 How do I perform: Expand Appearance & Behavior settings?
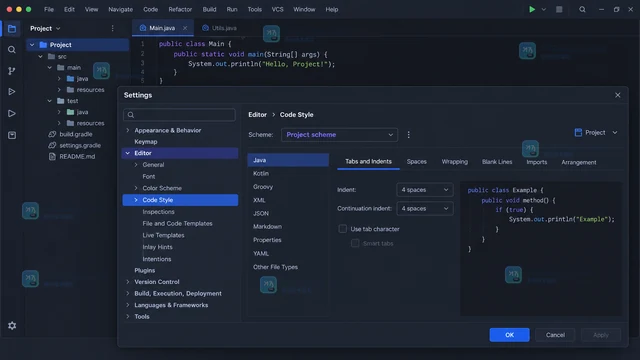pos(128,130)
